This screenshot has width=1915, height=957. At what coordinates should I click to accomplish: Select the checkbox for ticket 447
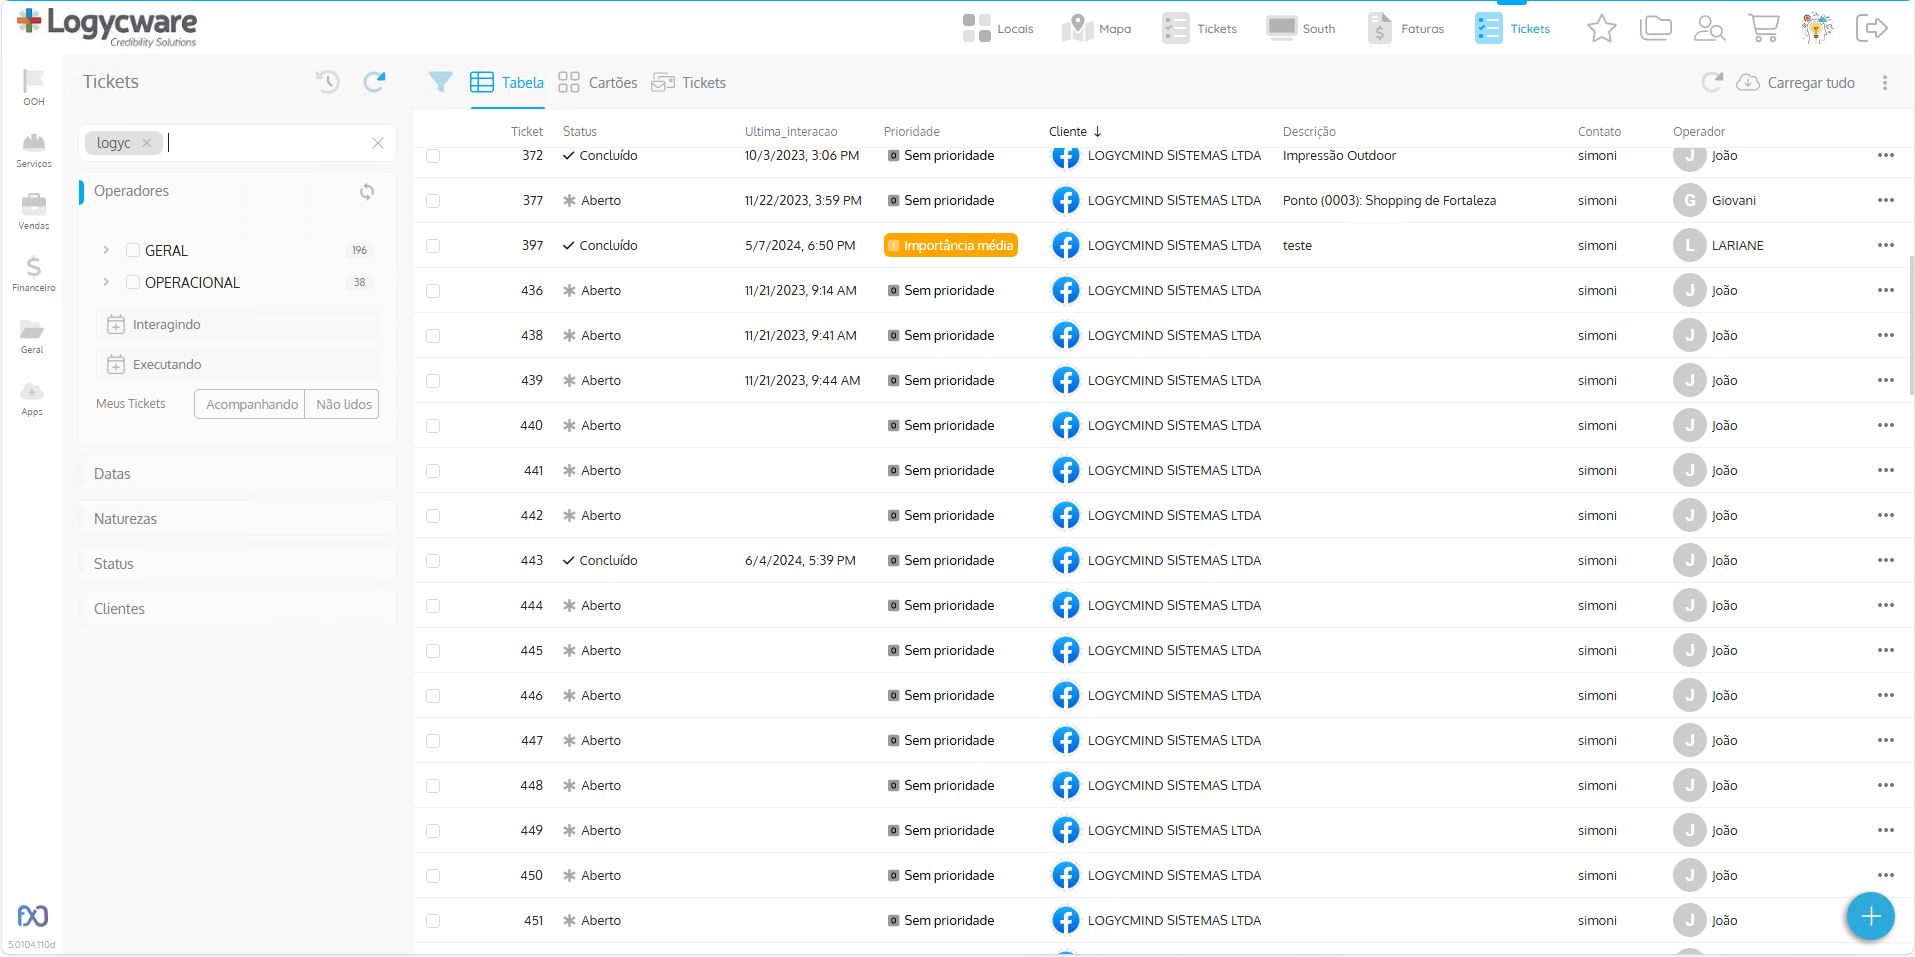(x=433, y=741)
